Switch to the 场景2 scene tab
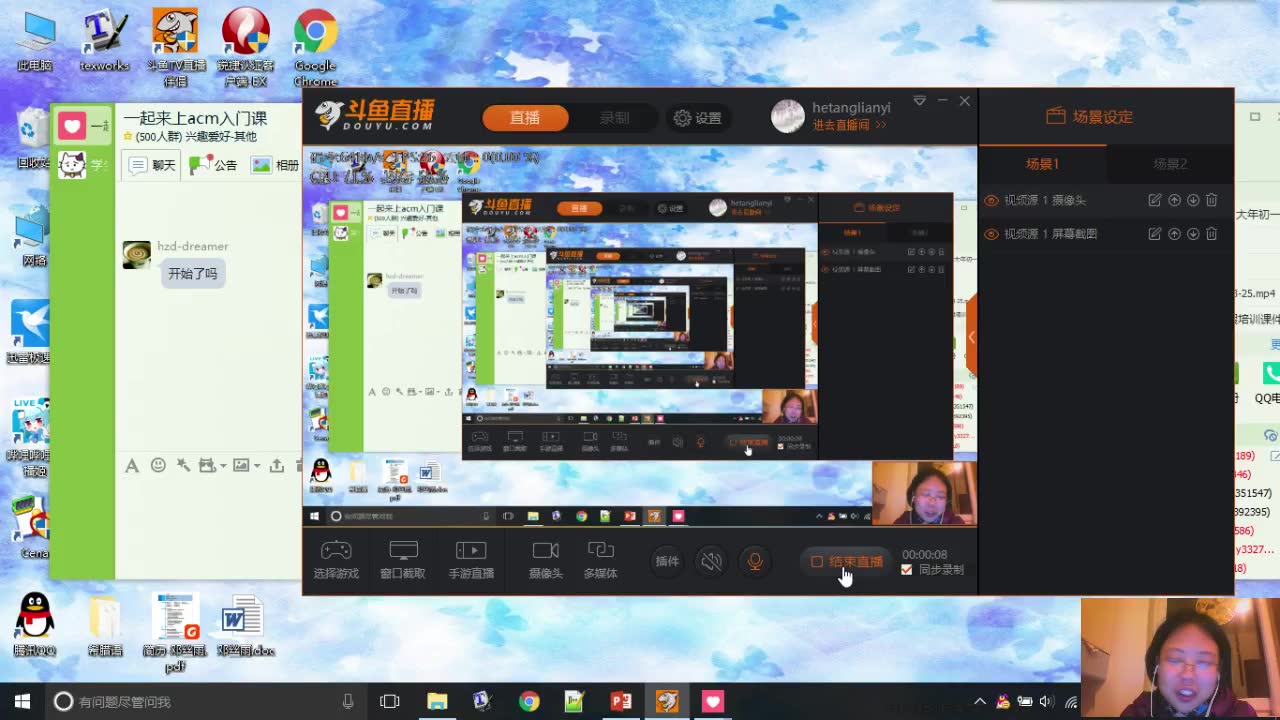Screen dimensions: 1280x720 click(1170, 164)
